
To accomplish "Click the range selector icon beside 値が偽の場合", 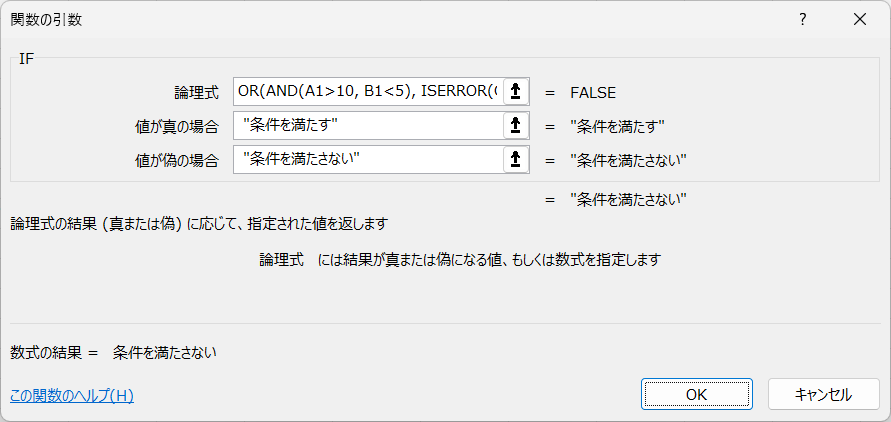I will (x=516, y=160).
